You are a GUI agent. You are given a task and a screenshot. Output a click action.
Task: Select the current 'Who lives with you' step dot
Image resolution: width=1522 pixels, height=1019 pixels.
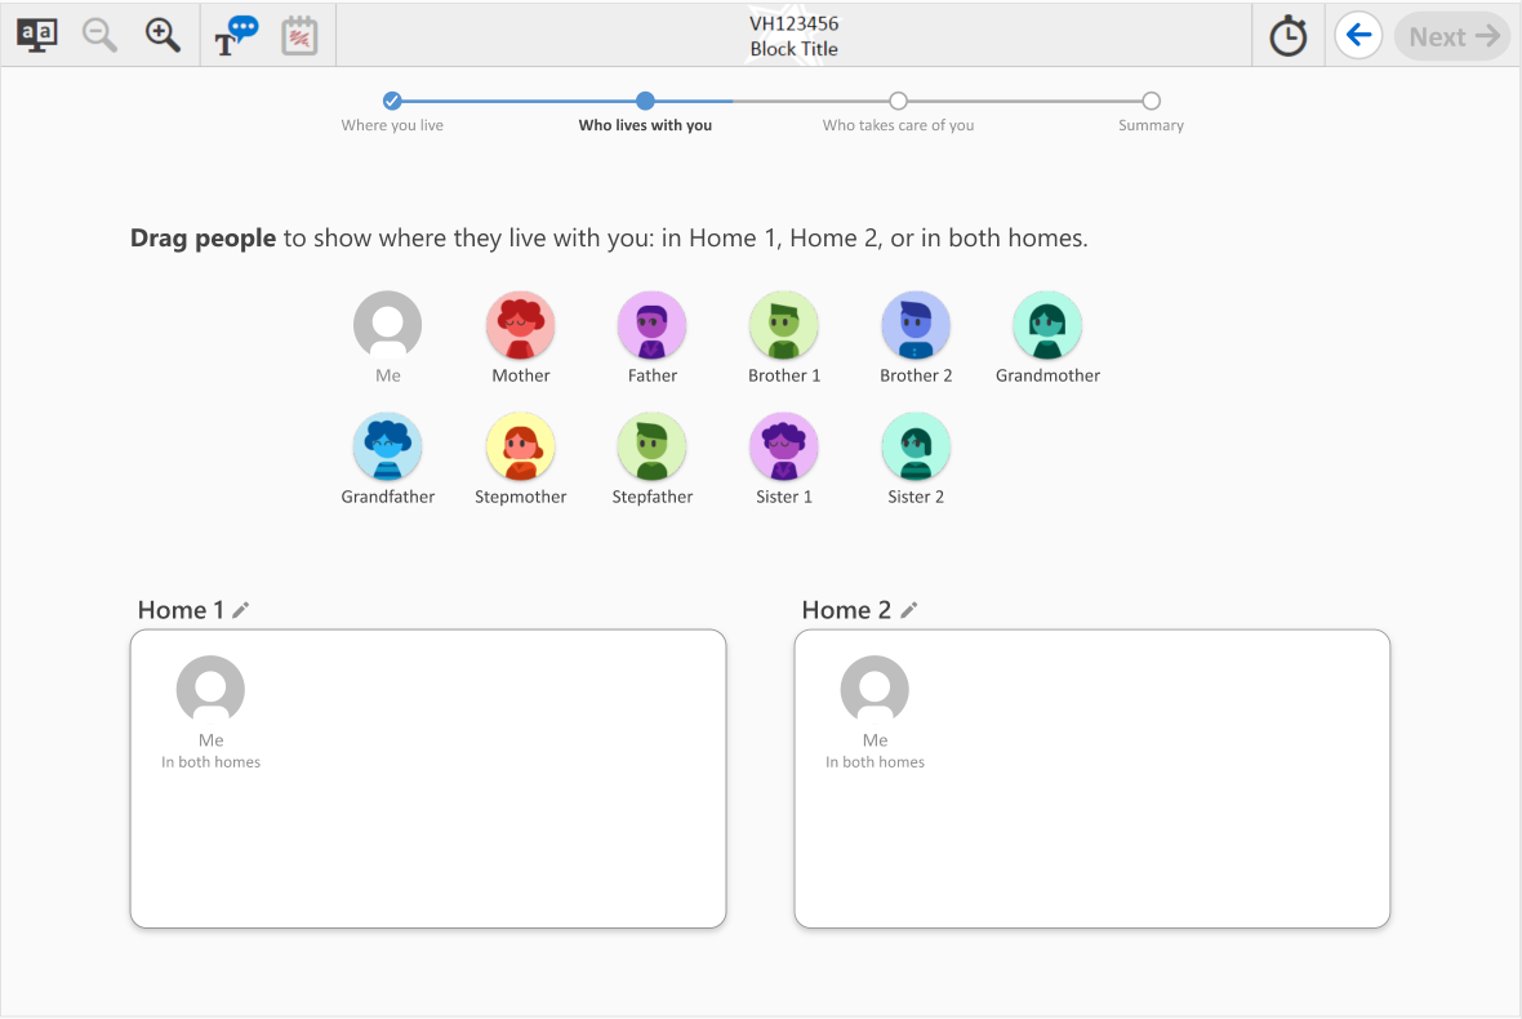coord(645,101)
